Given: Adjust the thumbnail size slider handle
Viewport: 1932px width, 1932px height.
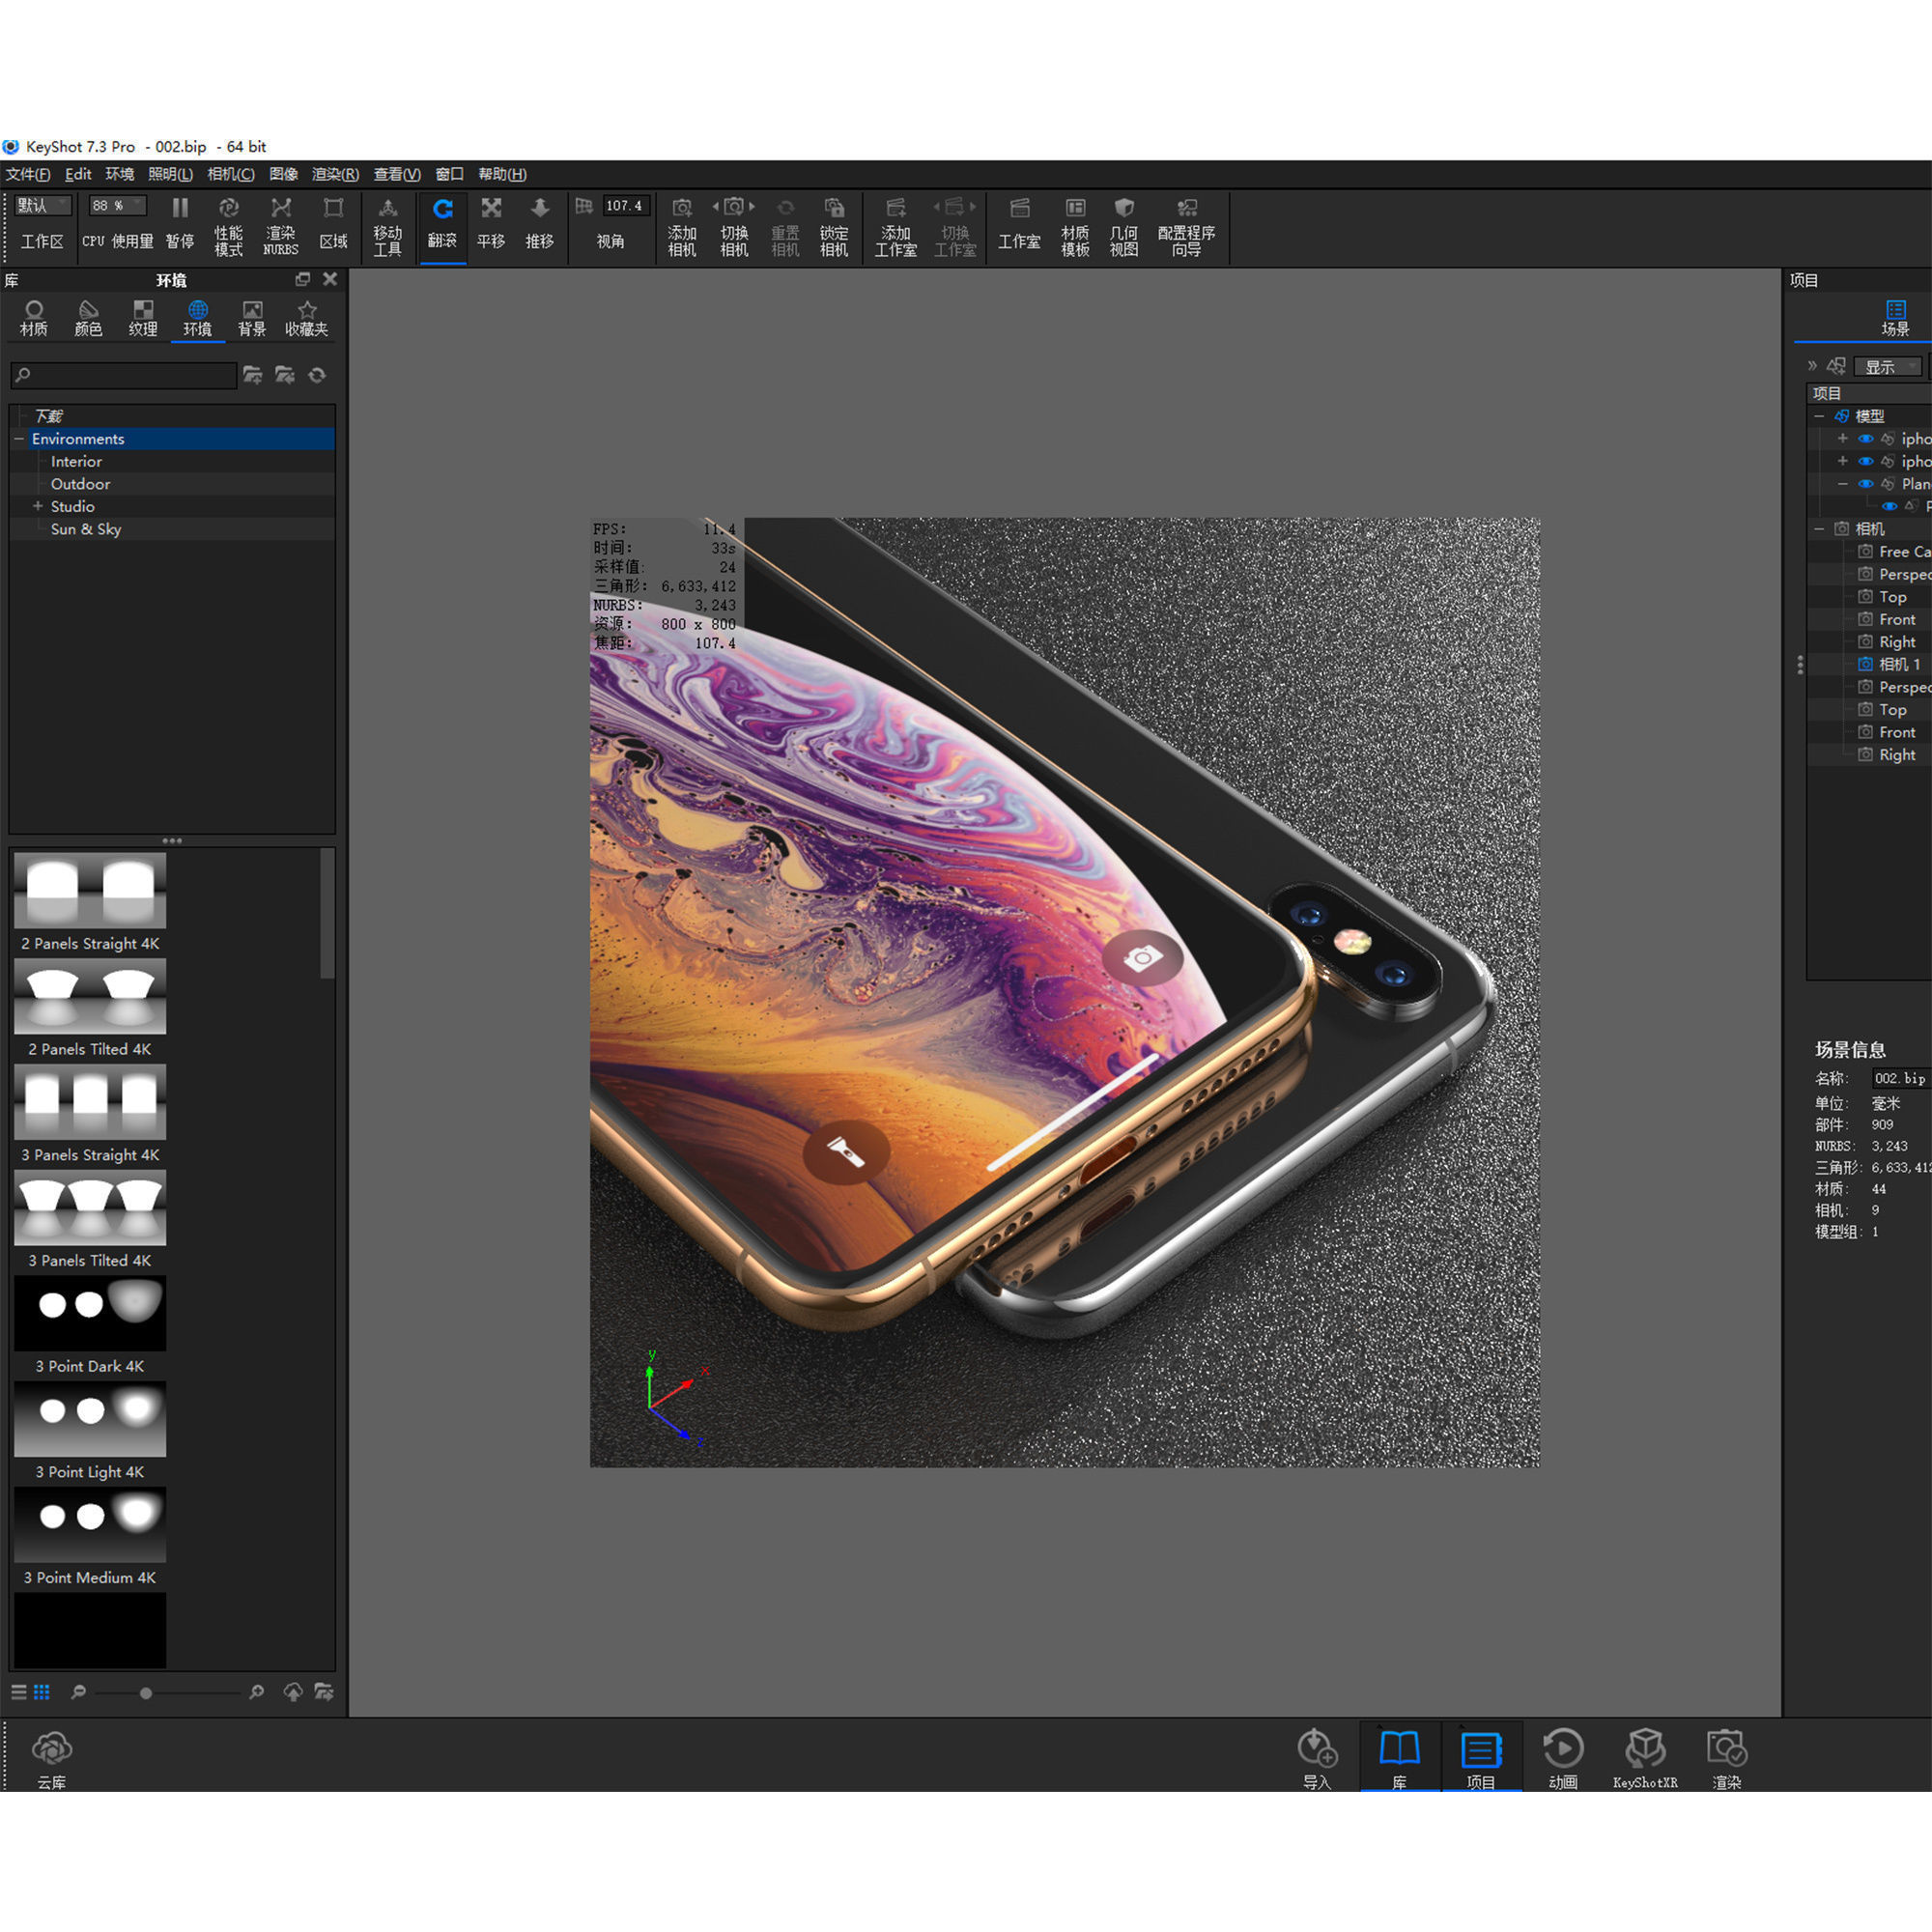Looking at the screenshot, I should pos(146,1693).
